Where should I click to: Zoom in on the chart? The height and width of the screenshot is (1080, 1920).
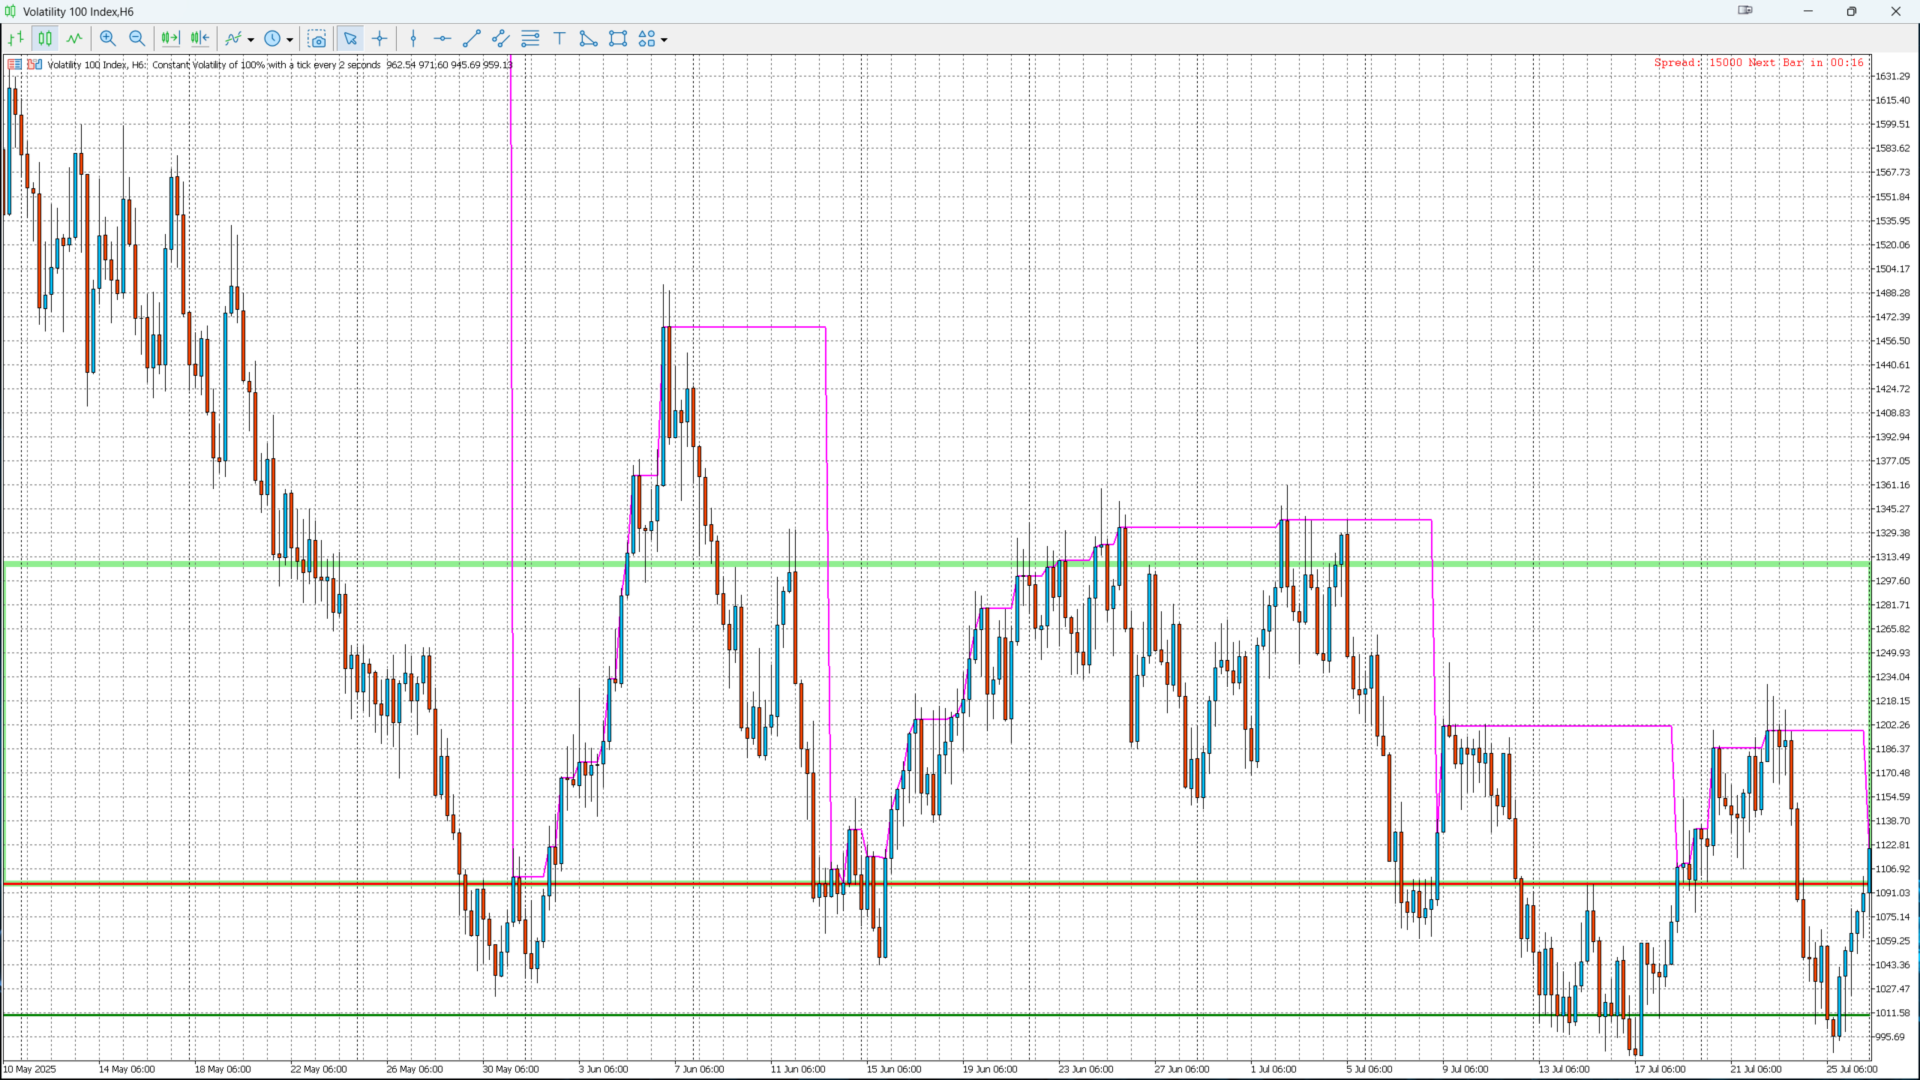click(x=108, y=39)
